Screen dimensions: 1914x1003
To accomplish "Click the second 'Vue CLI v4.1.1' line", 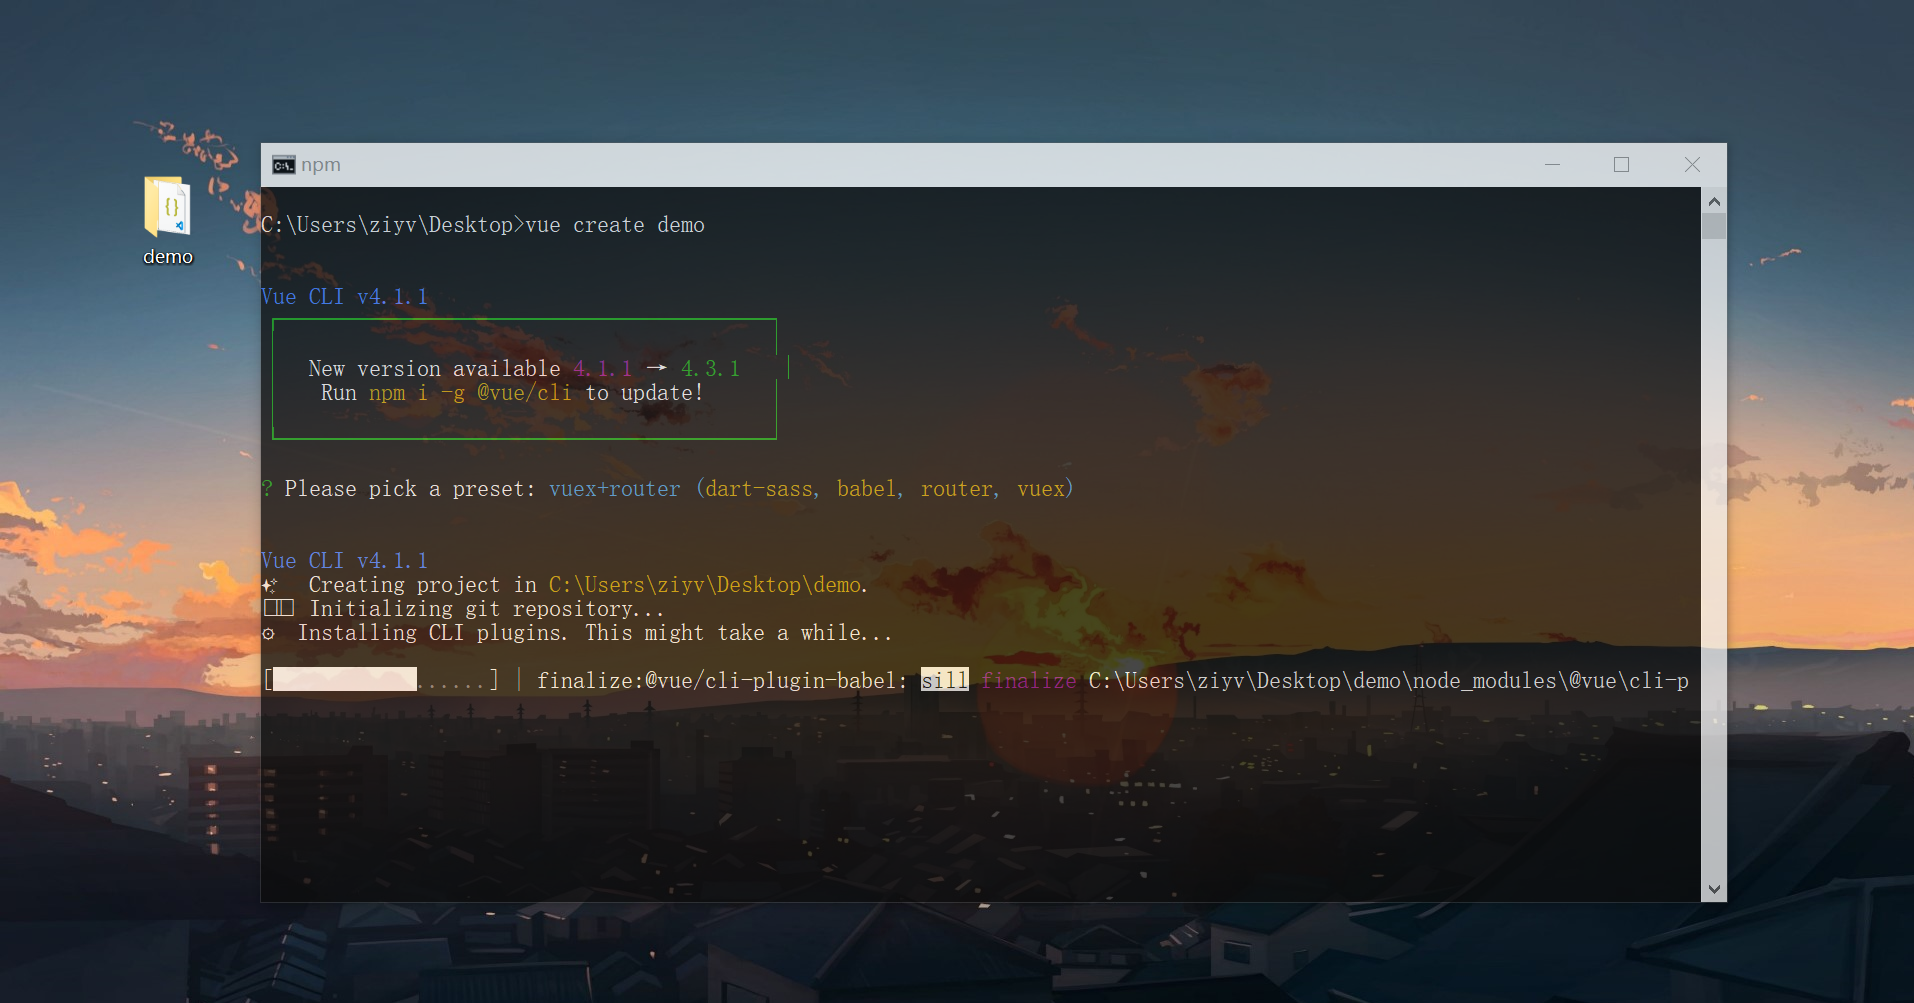I will (344, 561).
